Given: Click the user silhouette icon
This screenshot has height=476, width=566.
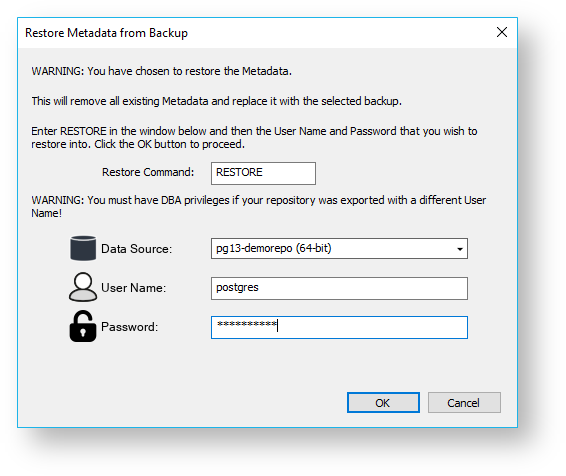Looking at the screenshot, I should coord(83,287).
